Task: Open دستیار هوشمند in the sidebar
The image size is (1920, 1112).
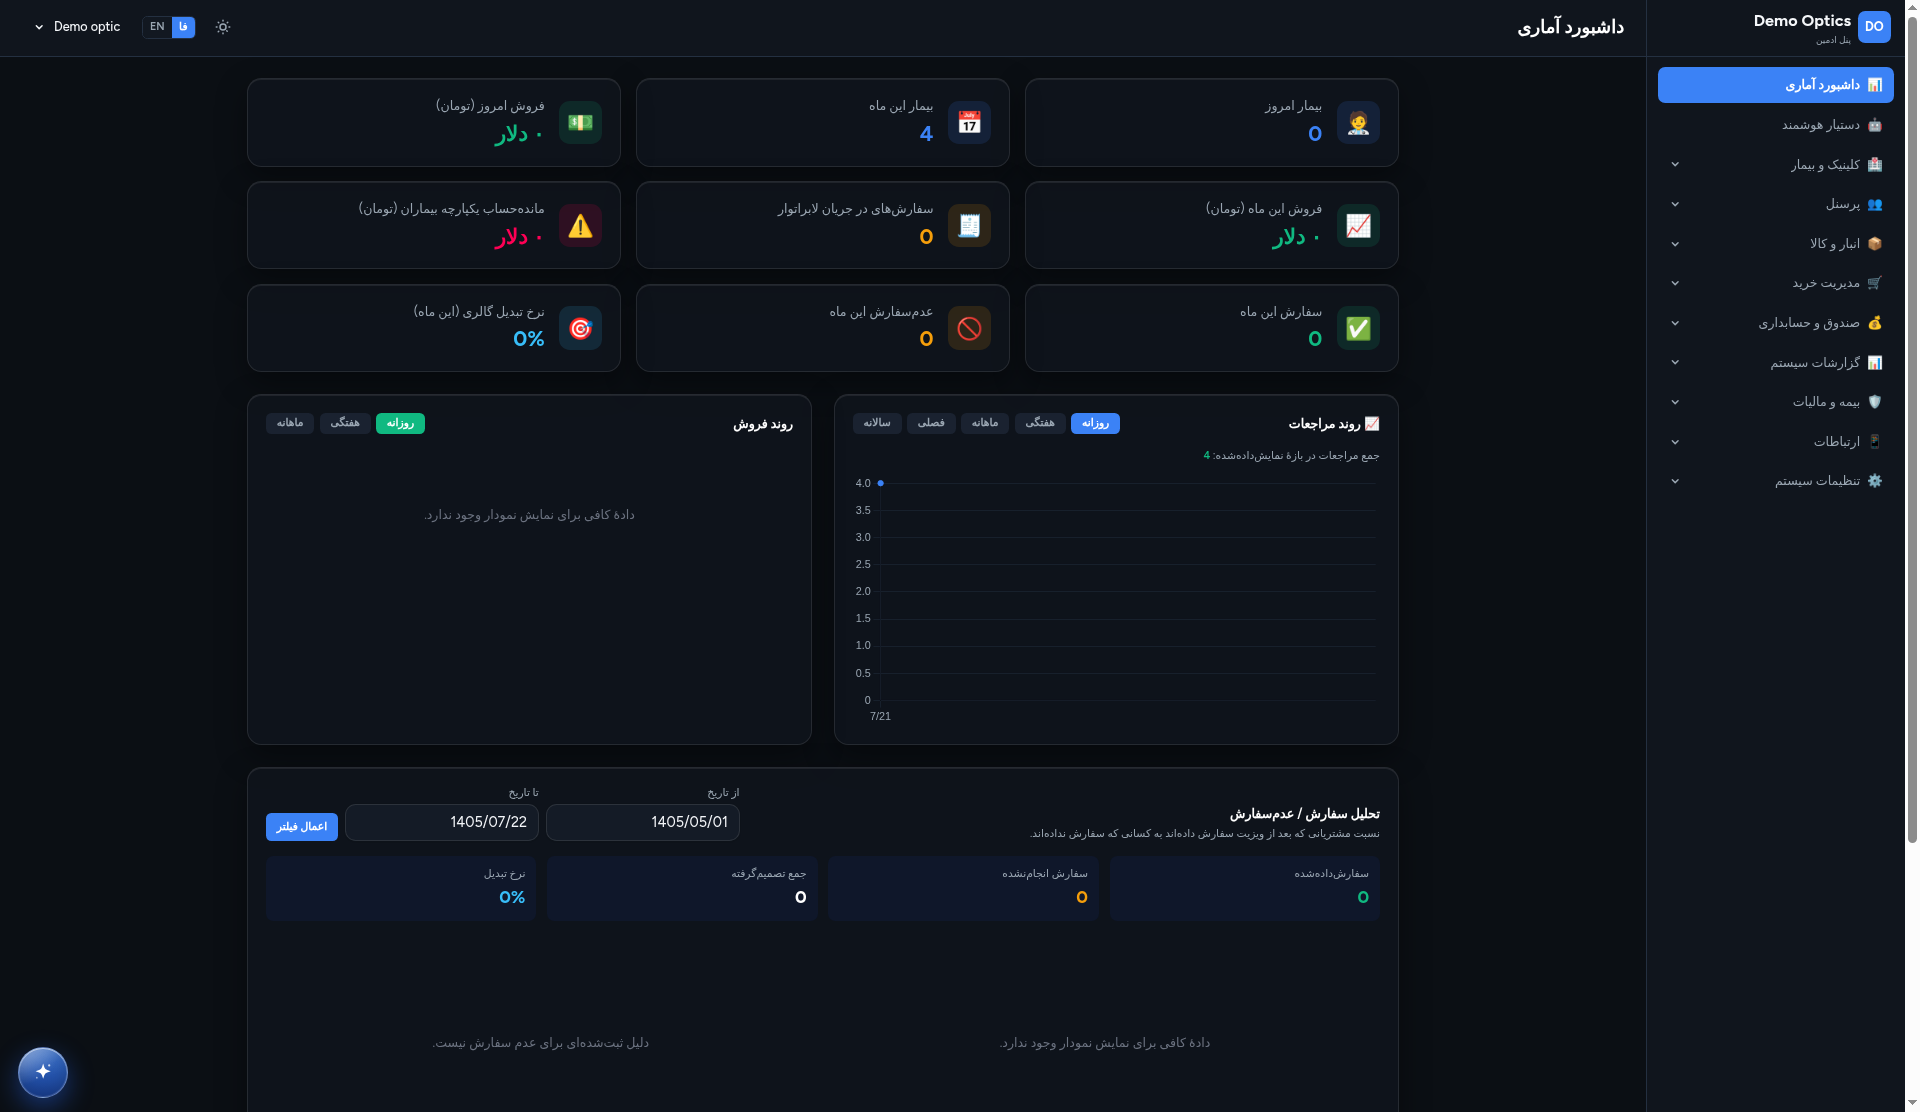Action: (1776, 125)
